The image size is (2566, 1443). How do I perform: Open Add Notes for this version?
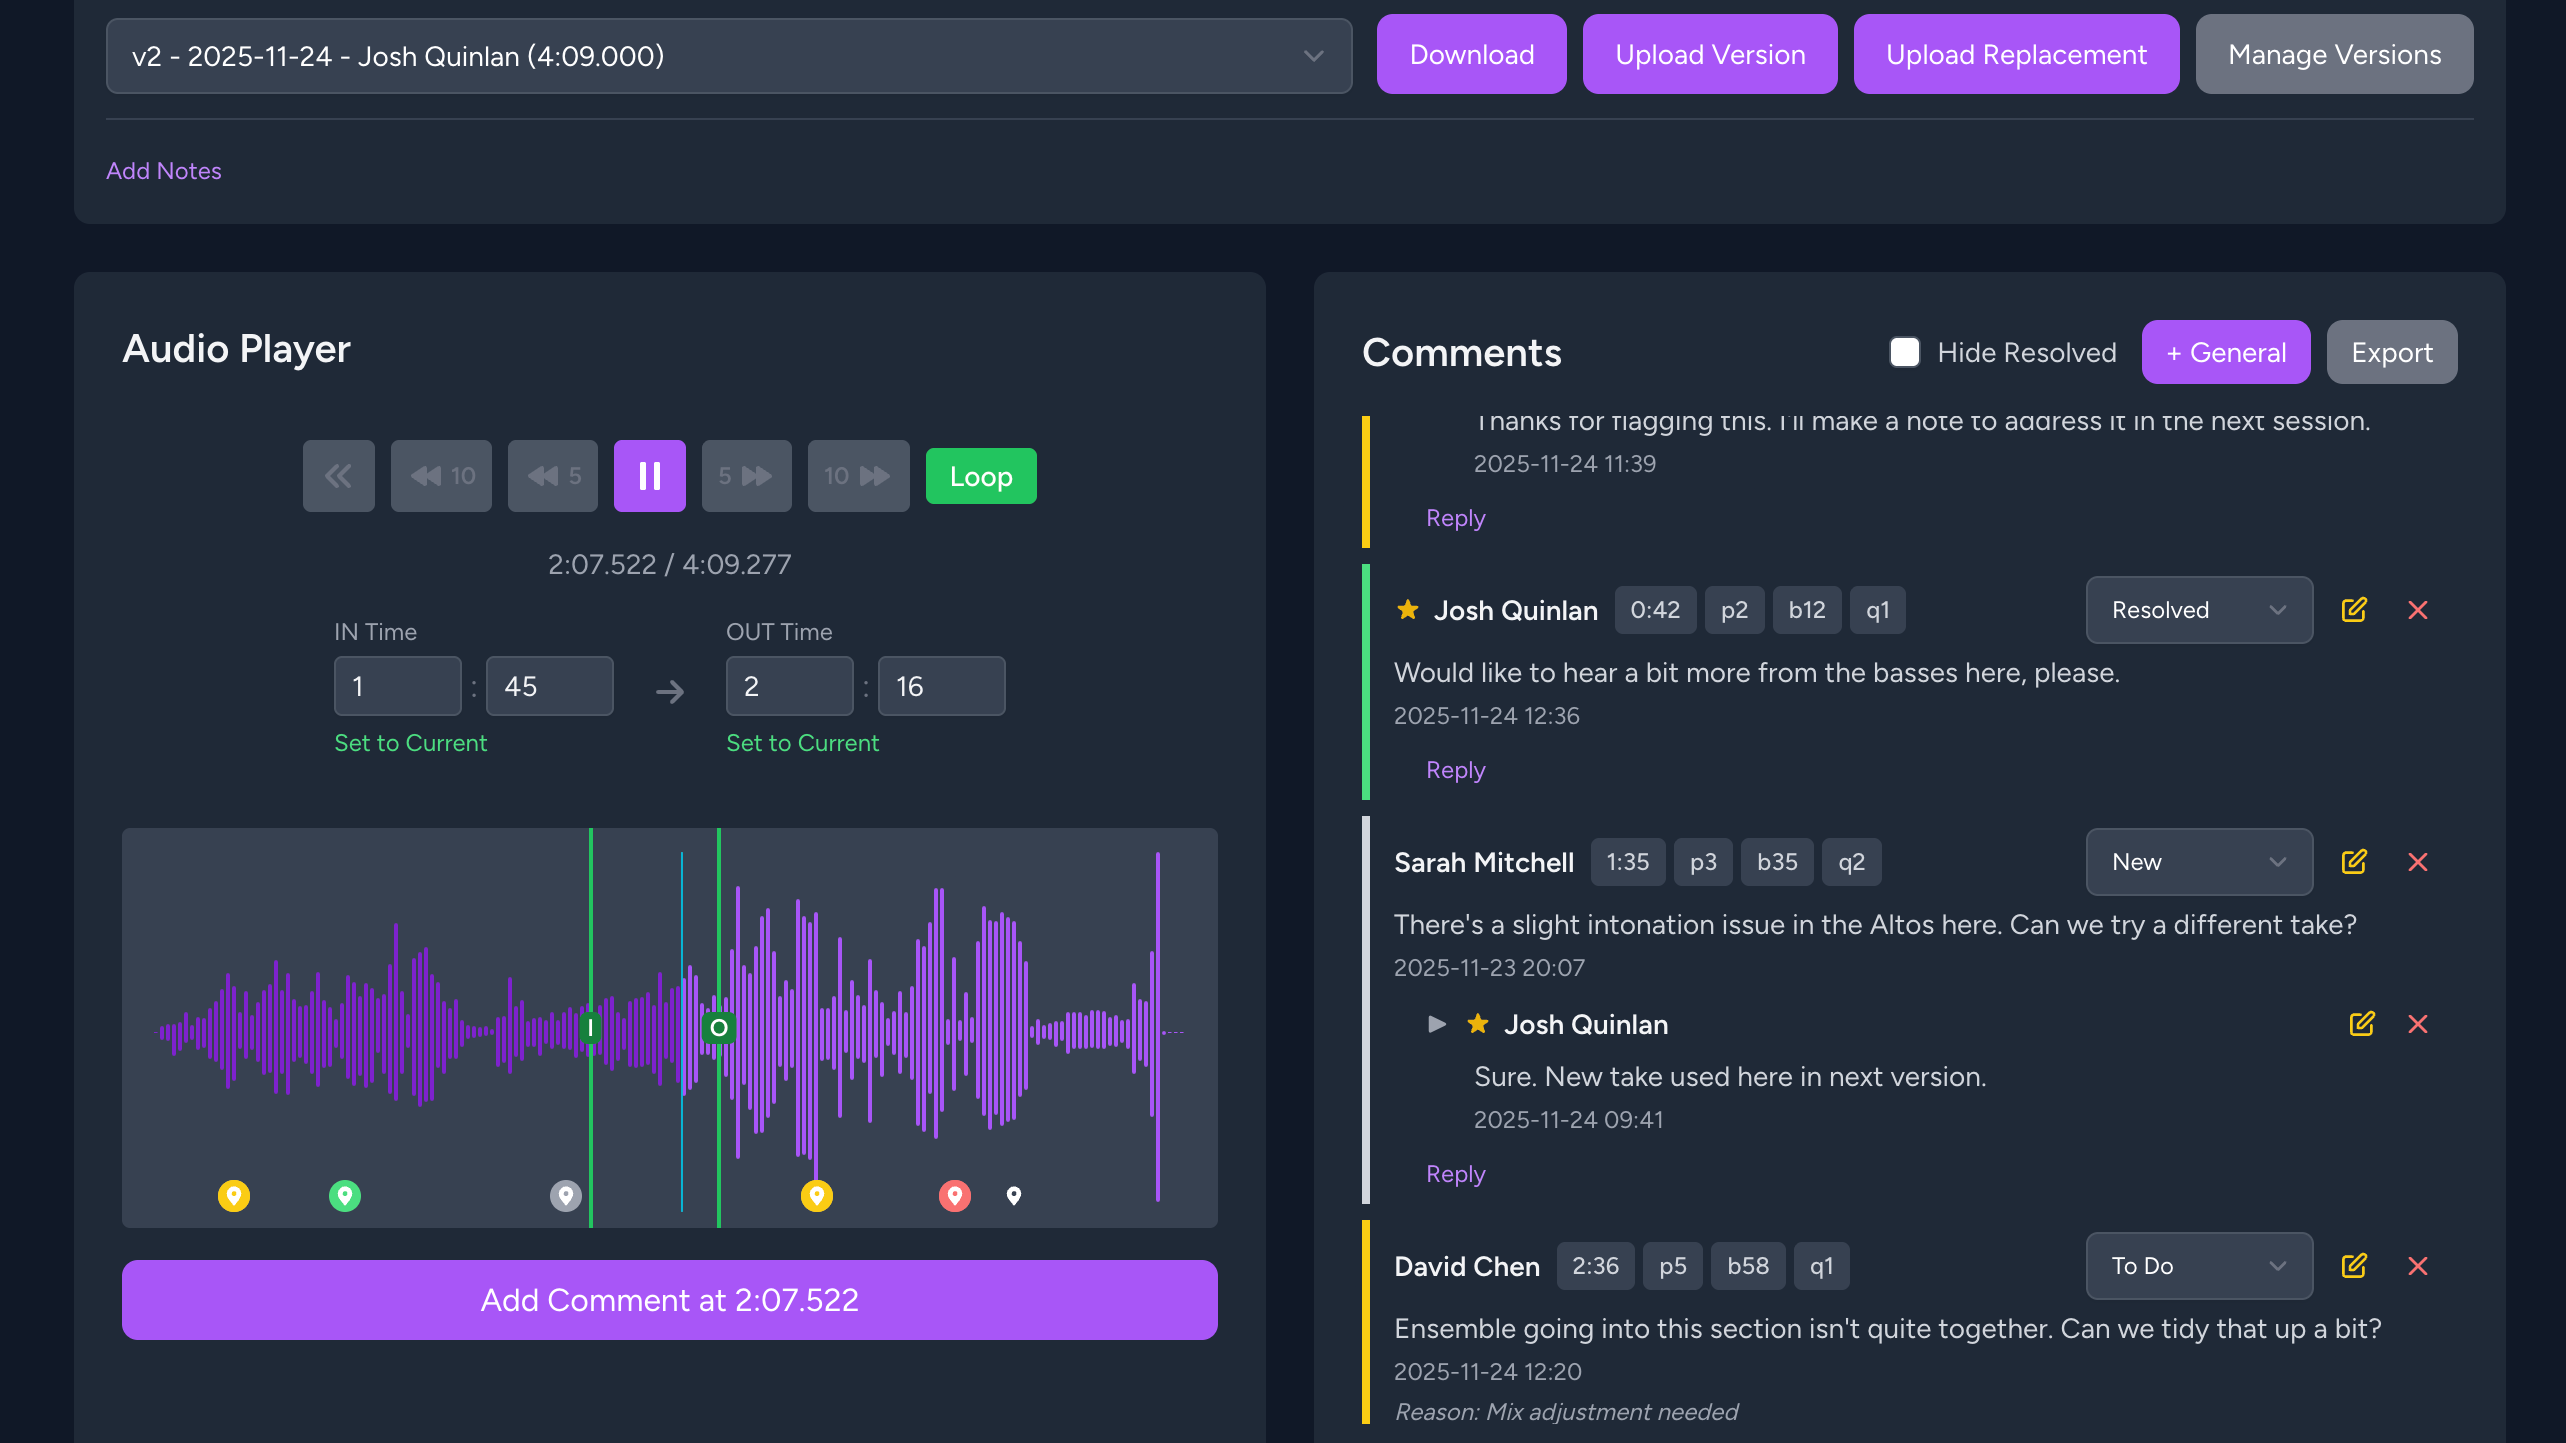[x=163, y=170]
